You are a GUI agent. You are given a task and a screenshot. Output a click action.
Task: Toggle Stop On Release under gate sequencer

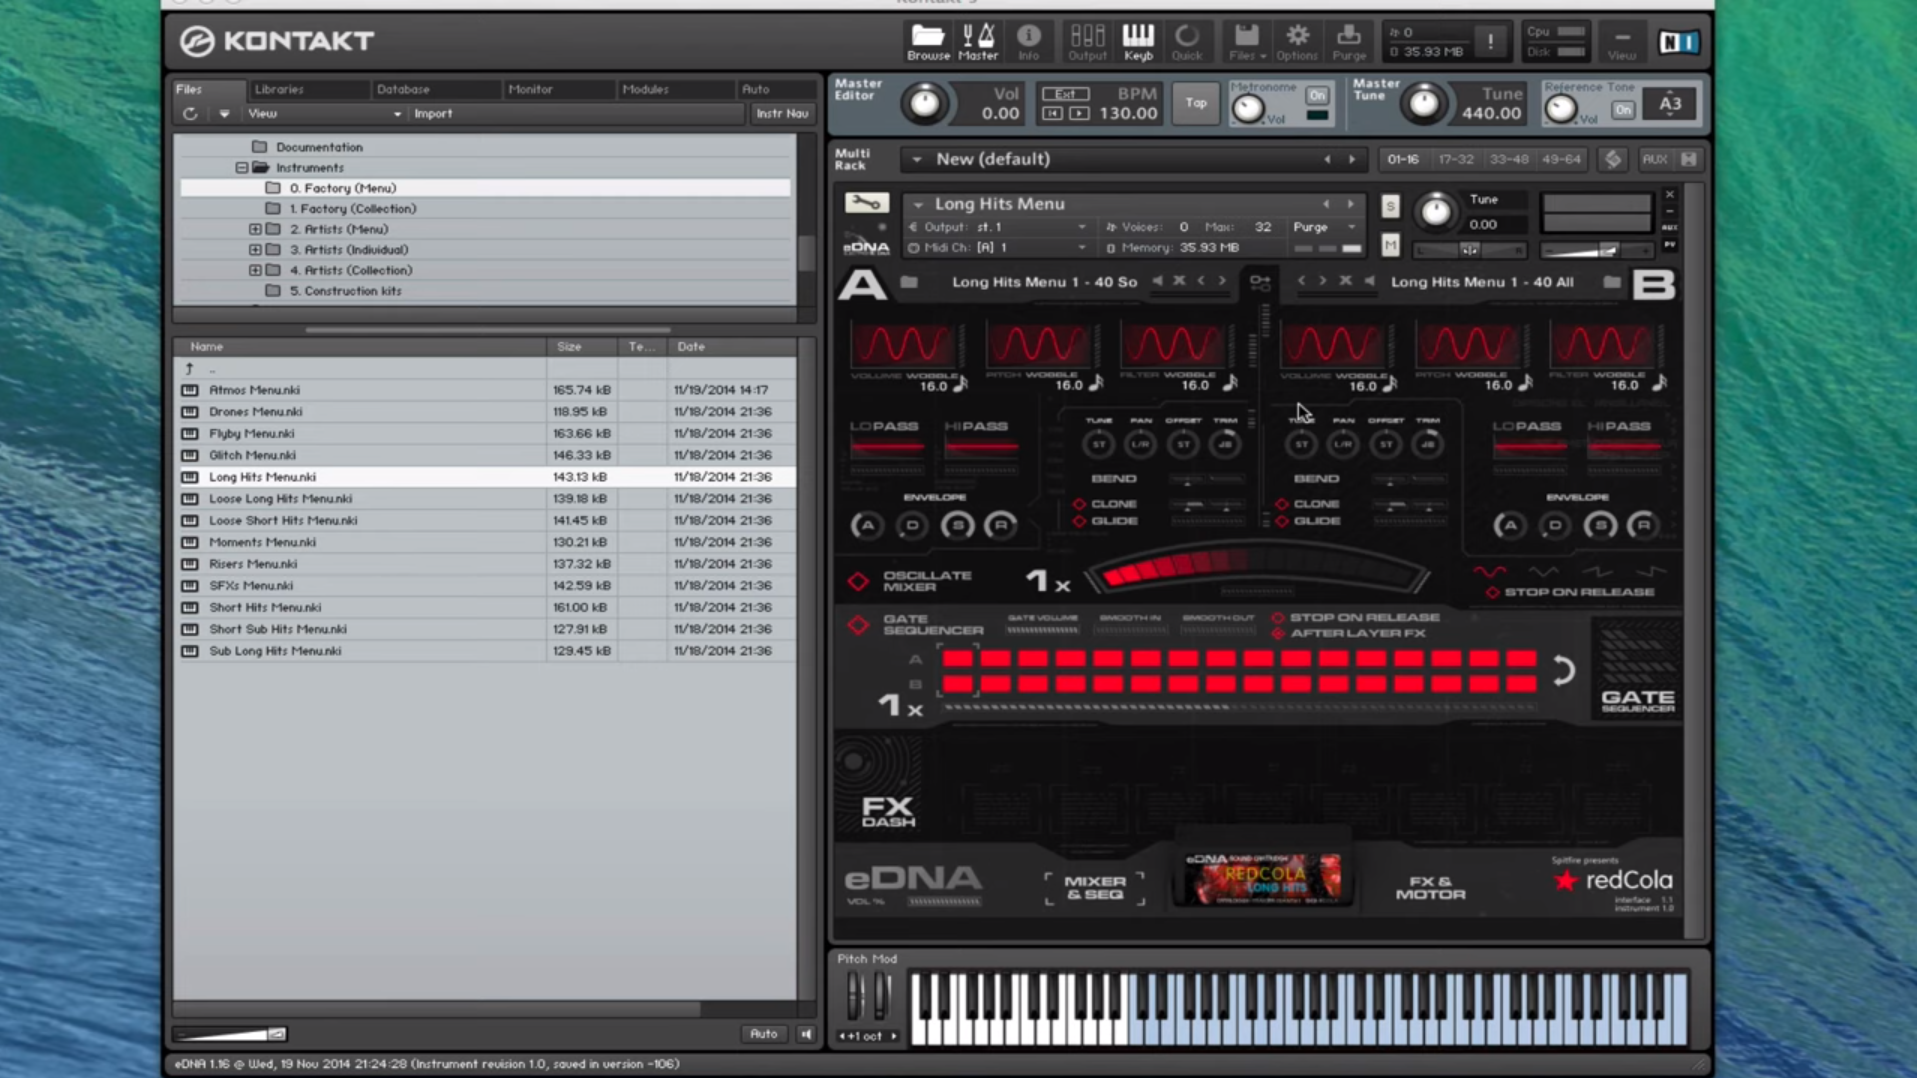point(1278,618)
